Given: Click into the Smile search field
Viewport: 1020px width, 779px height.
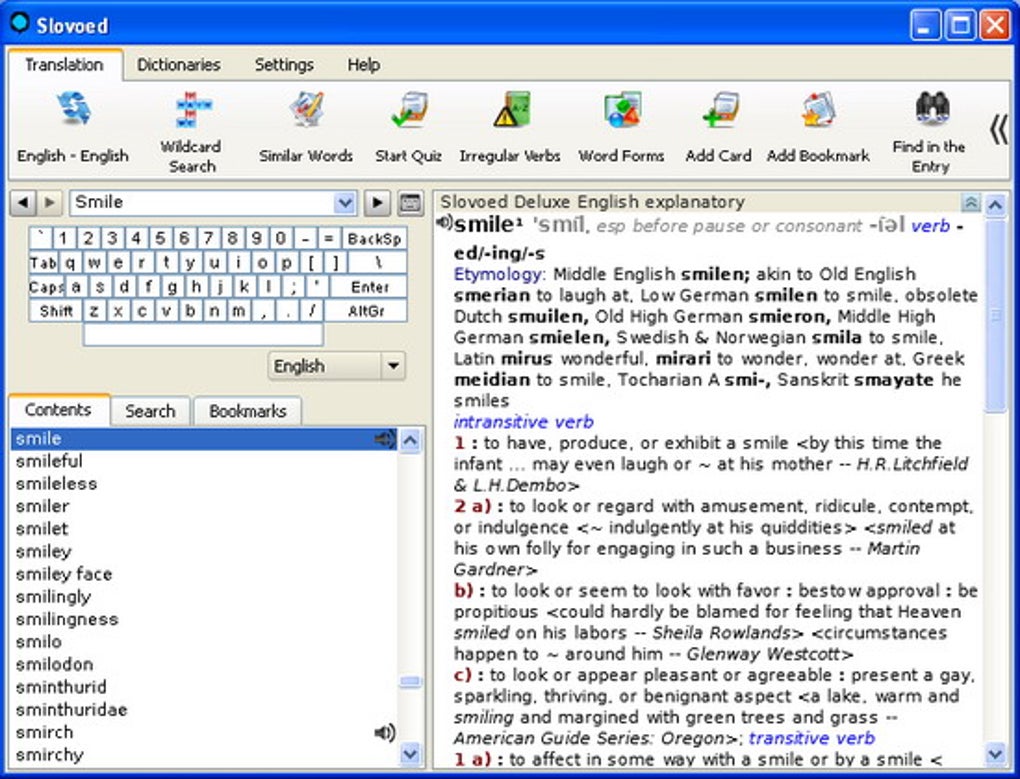Looking at the screenshot, I should 202,203.
